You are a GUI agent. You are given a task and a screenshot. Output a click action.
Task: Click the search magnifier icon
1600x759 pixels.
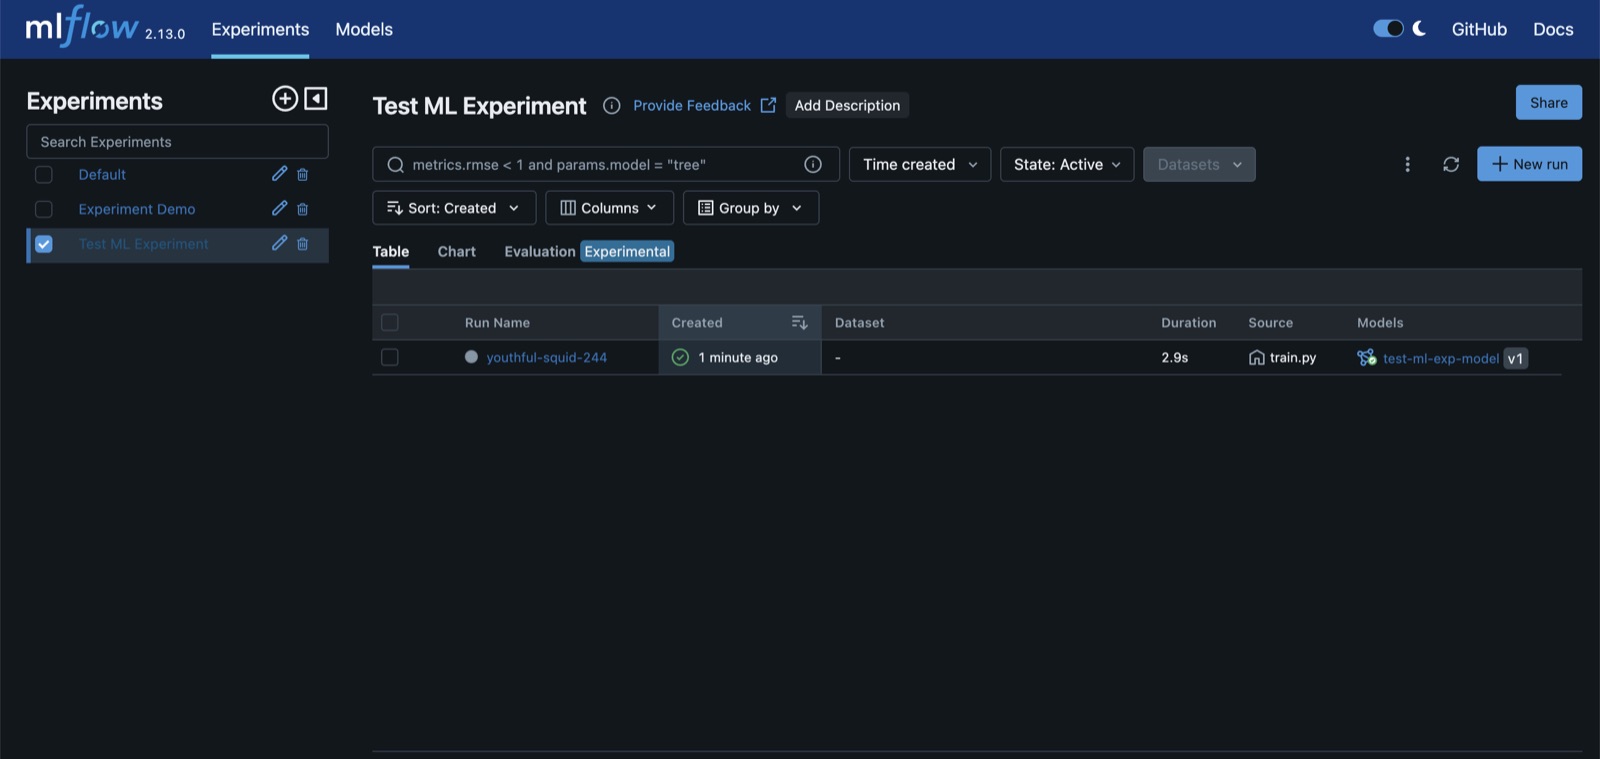(396, 165)
